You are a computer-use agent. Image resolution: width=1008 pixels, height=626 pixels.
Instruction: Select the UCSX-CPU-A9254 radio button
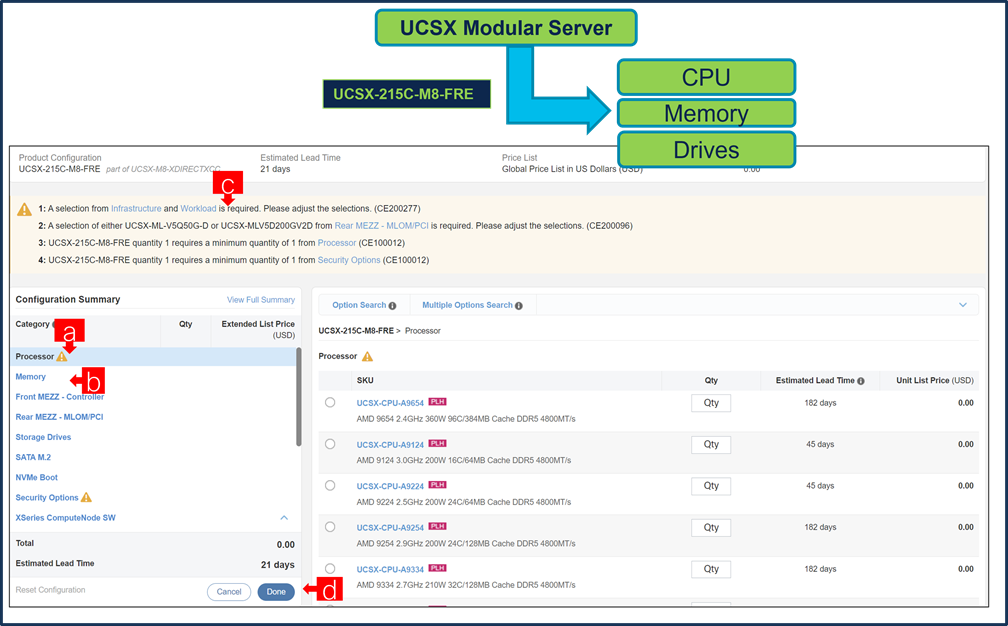tap(330, 527)
